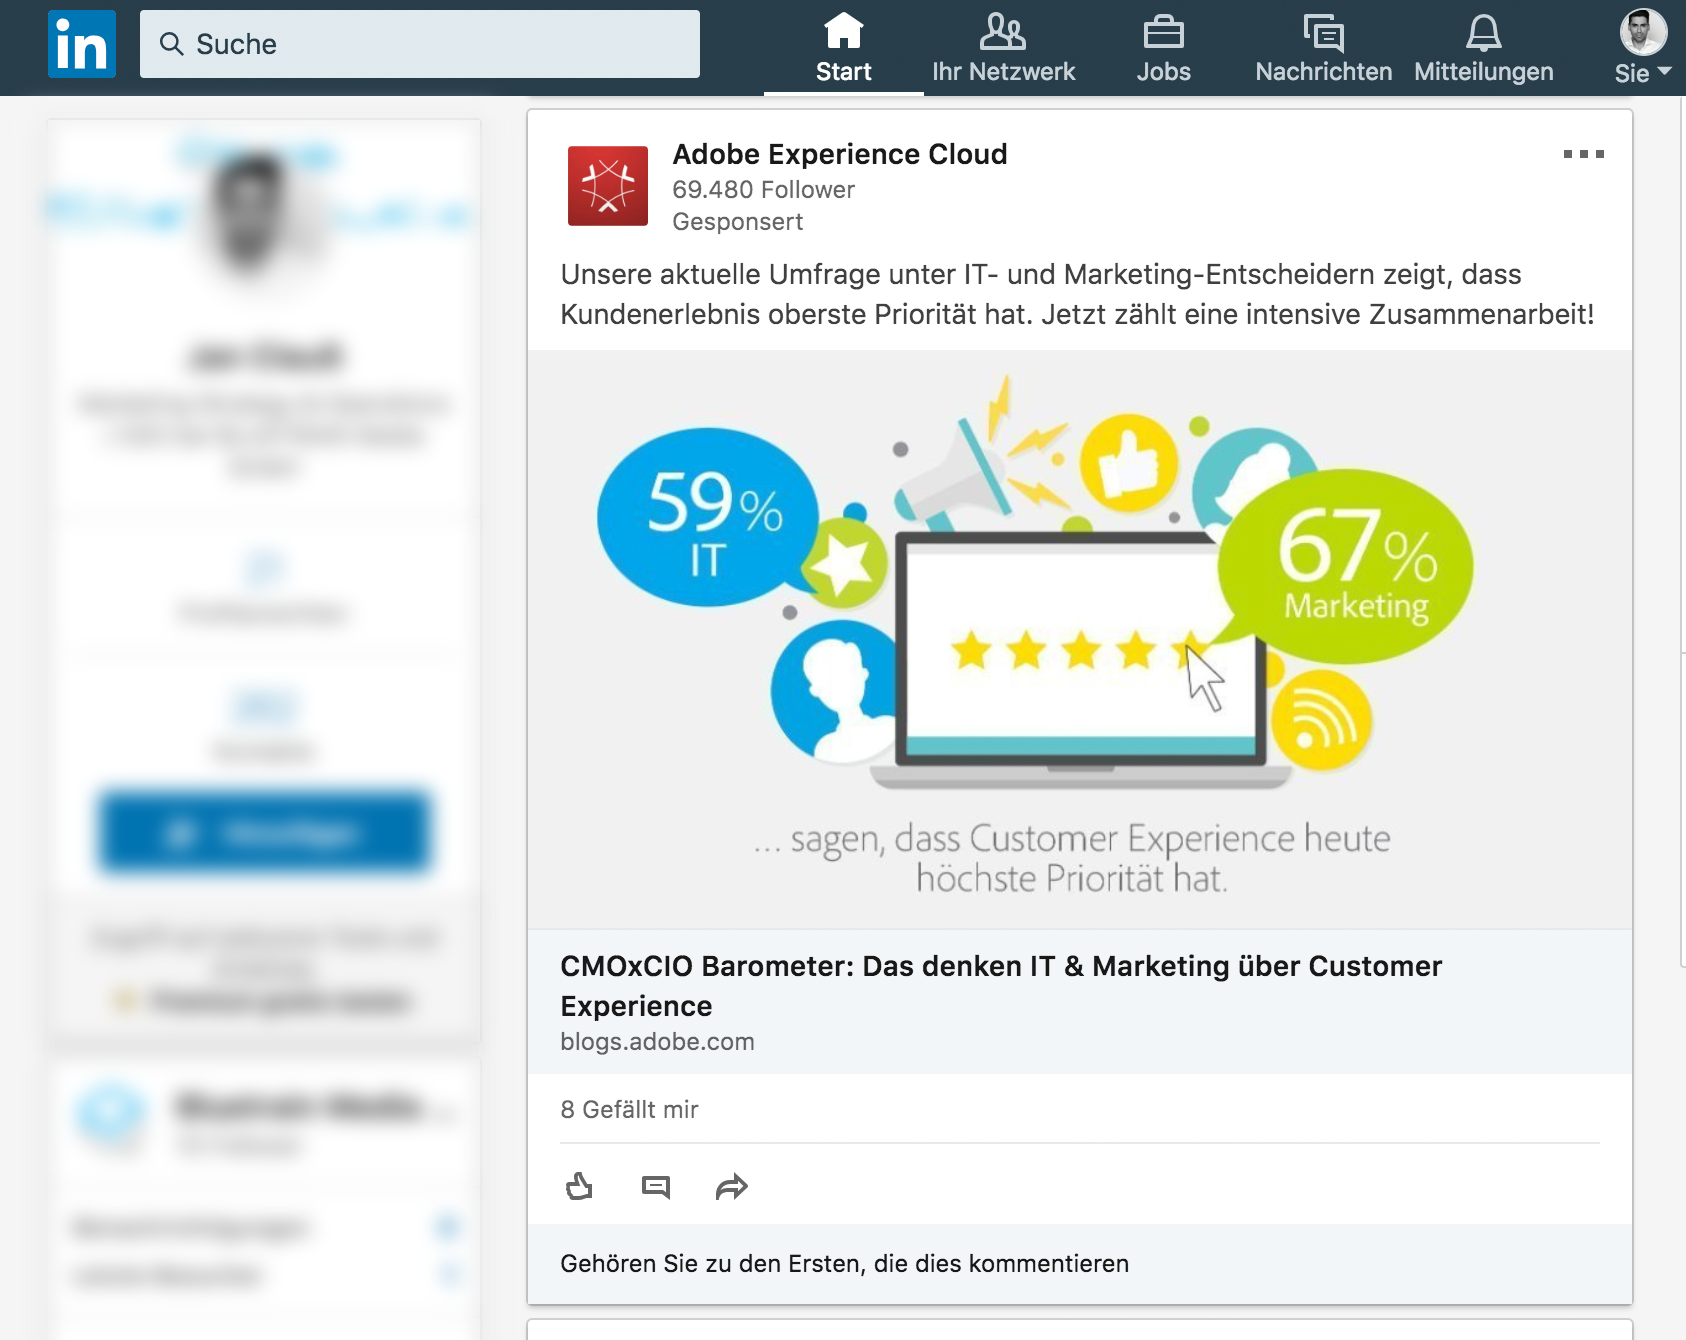
Task: Open the Jobs tab
Action: (1163, 48)
